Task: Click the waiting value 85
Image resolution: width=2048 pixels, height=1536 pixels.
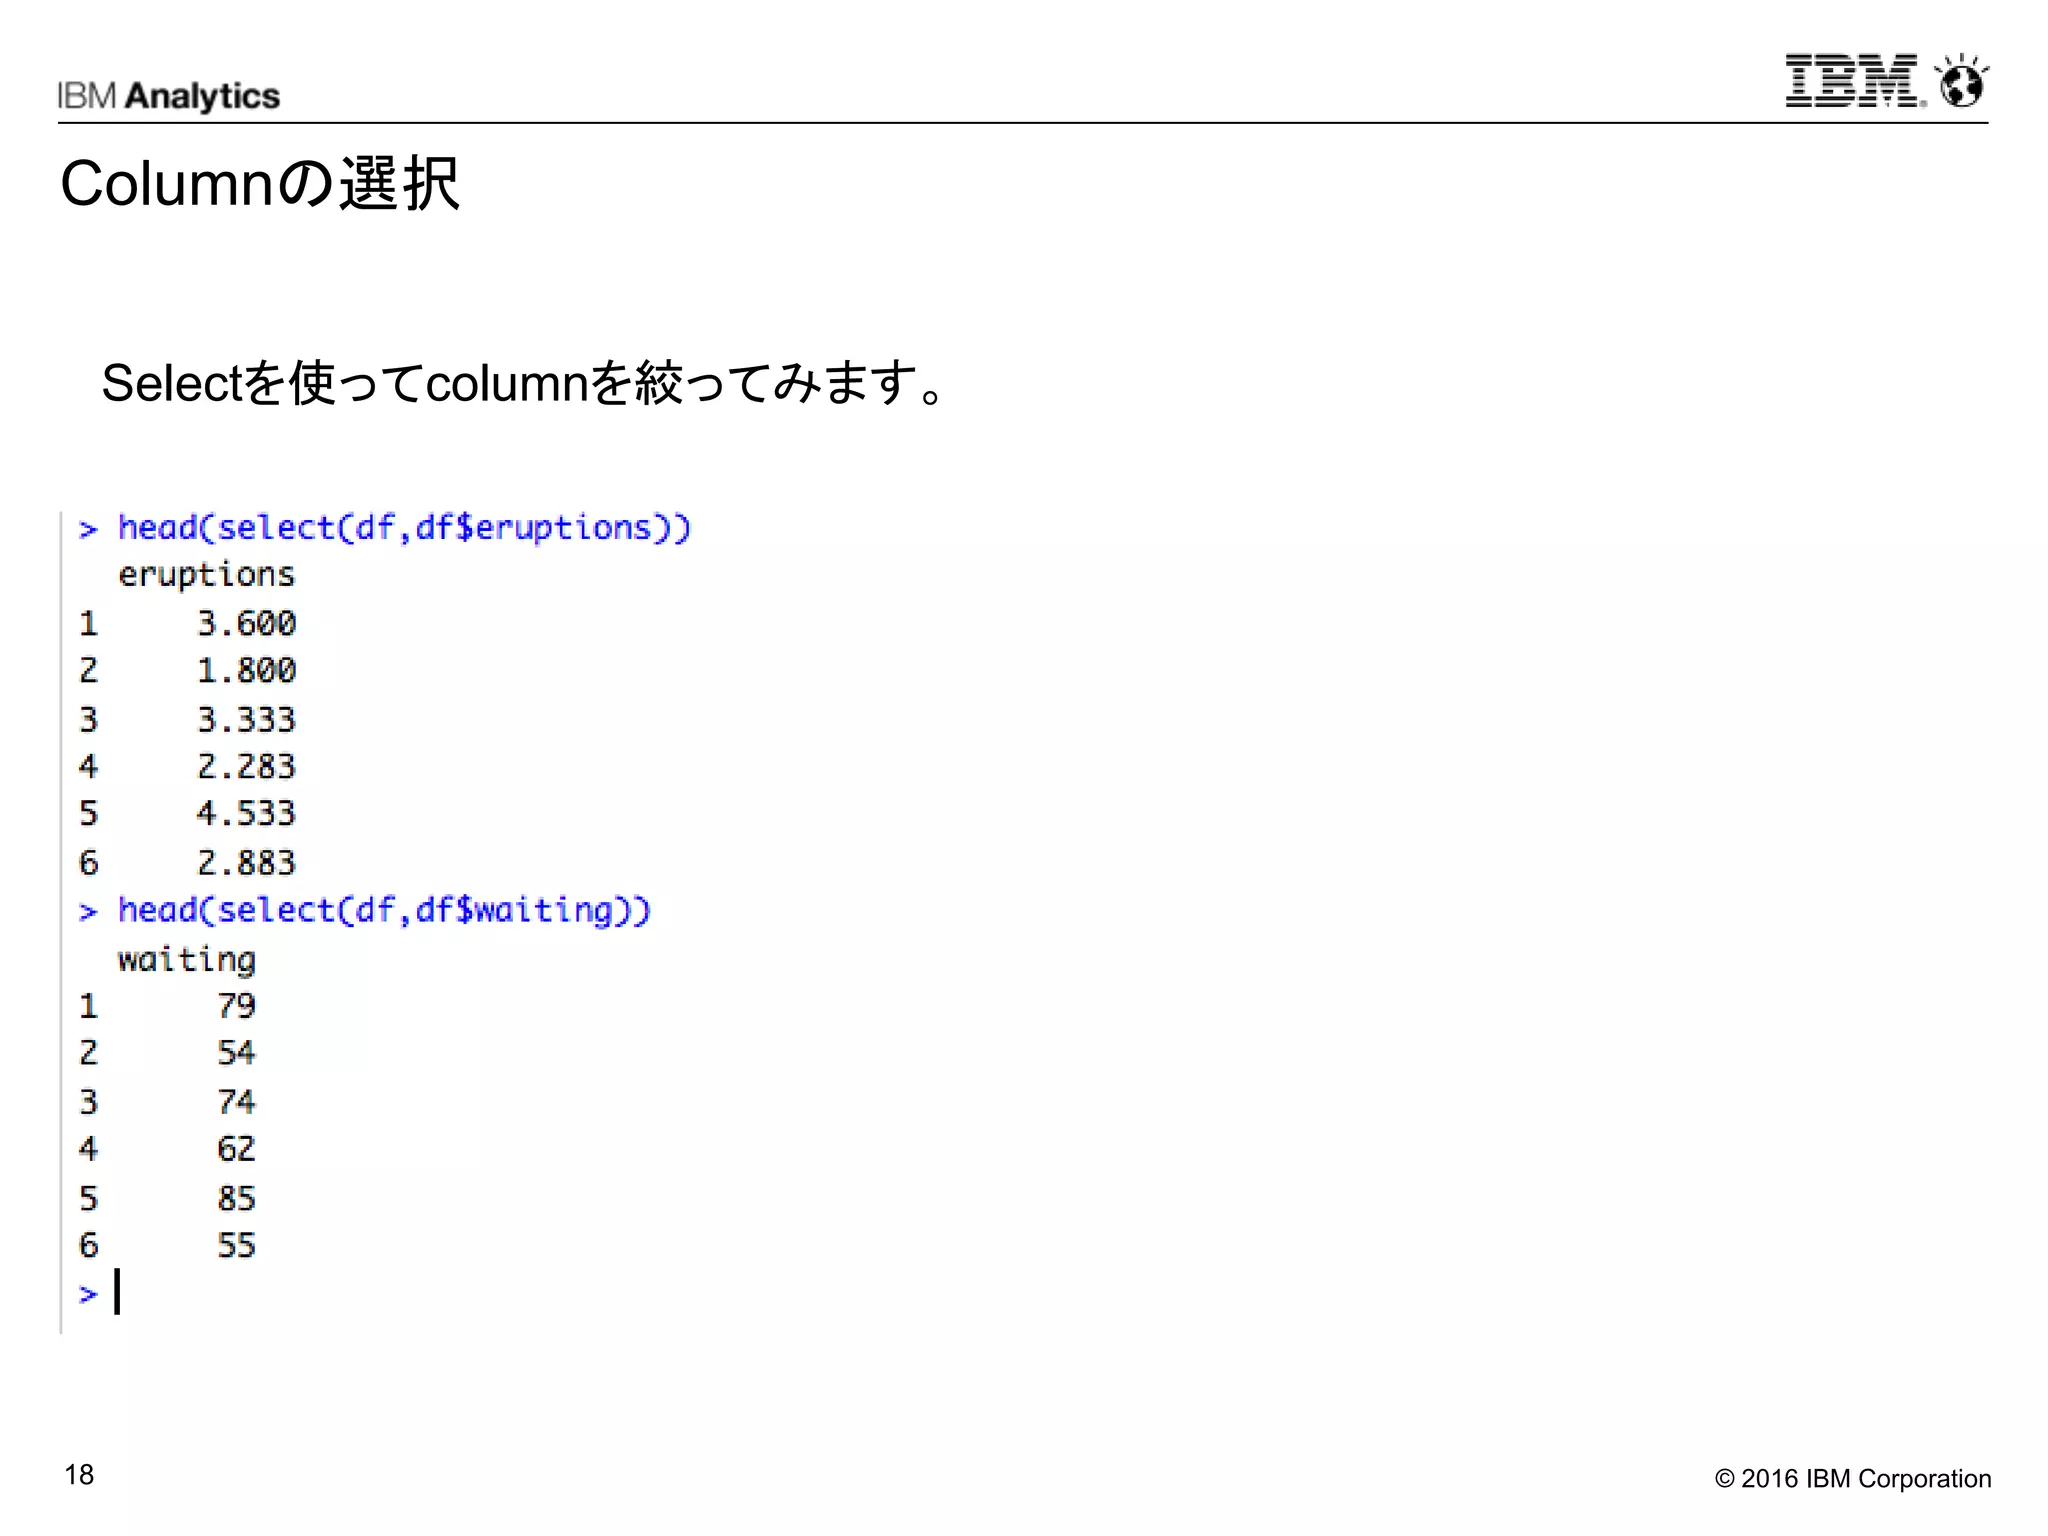Action: (236, 1198)
